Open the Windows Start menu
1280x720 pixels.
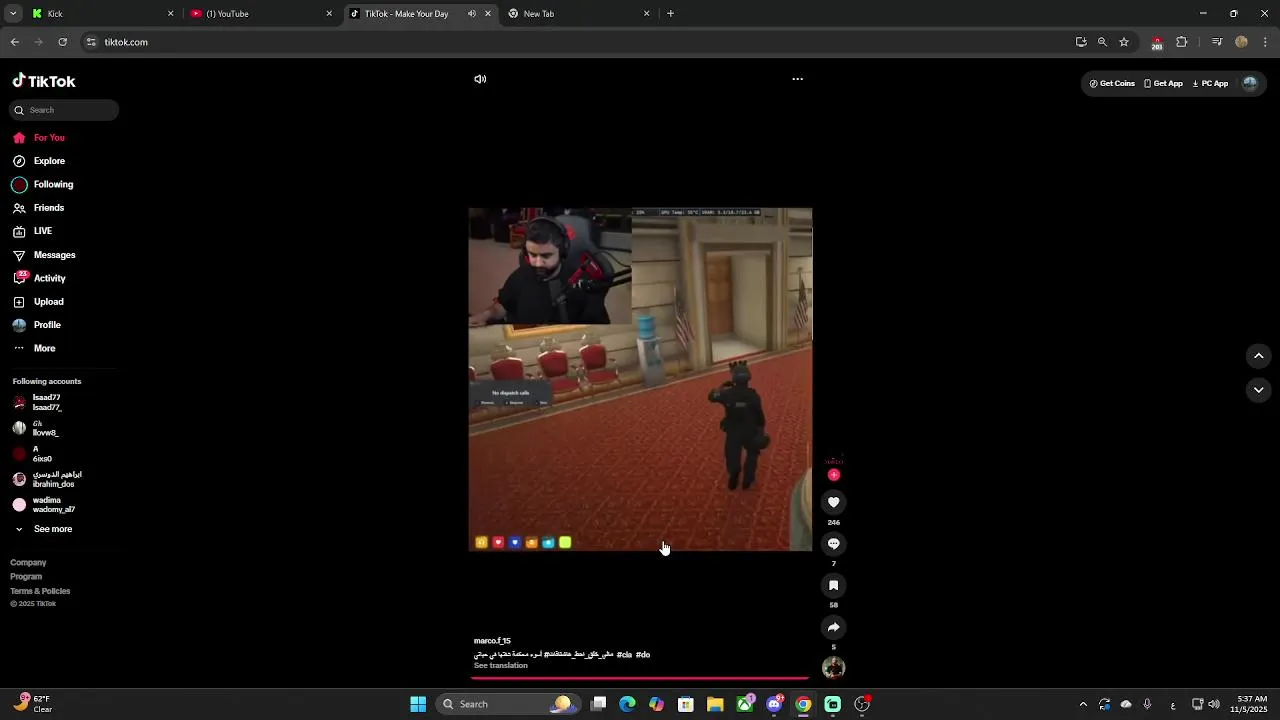[x=418, y=704]
